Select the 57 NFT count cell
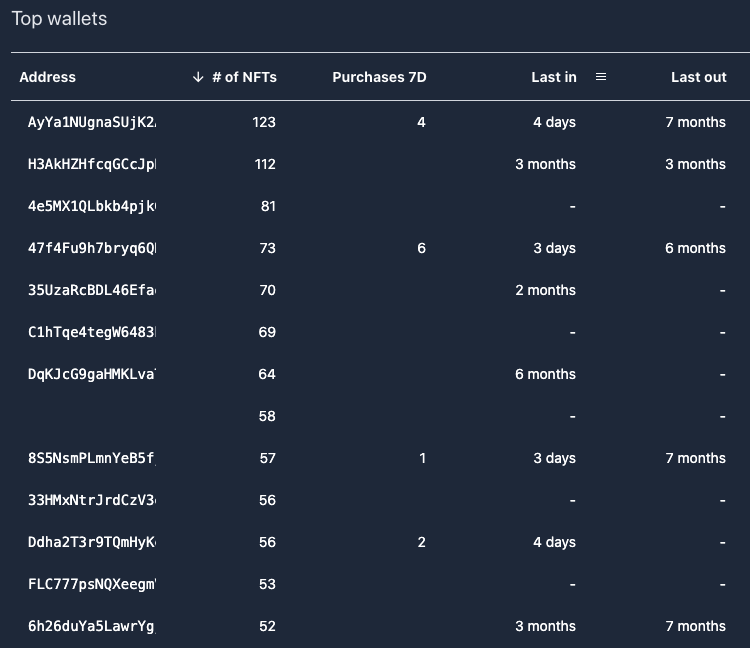 tap(267, 459)
